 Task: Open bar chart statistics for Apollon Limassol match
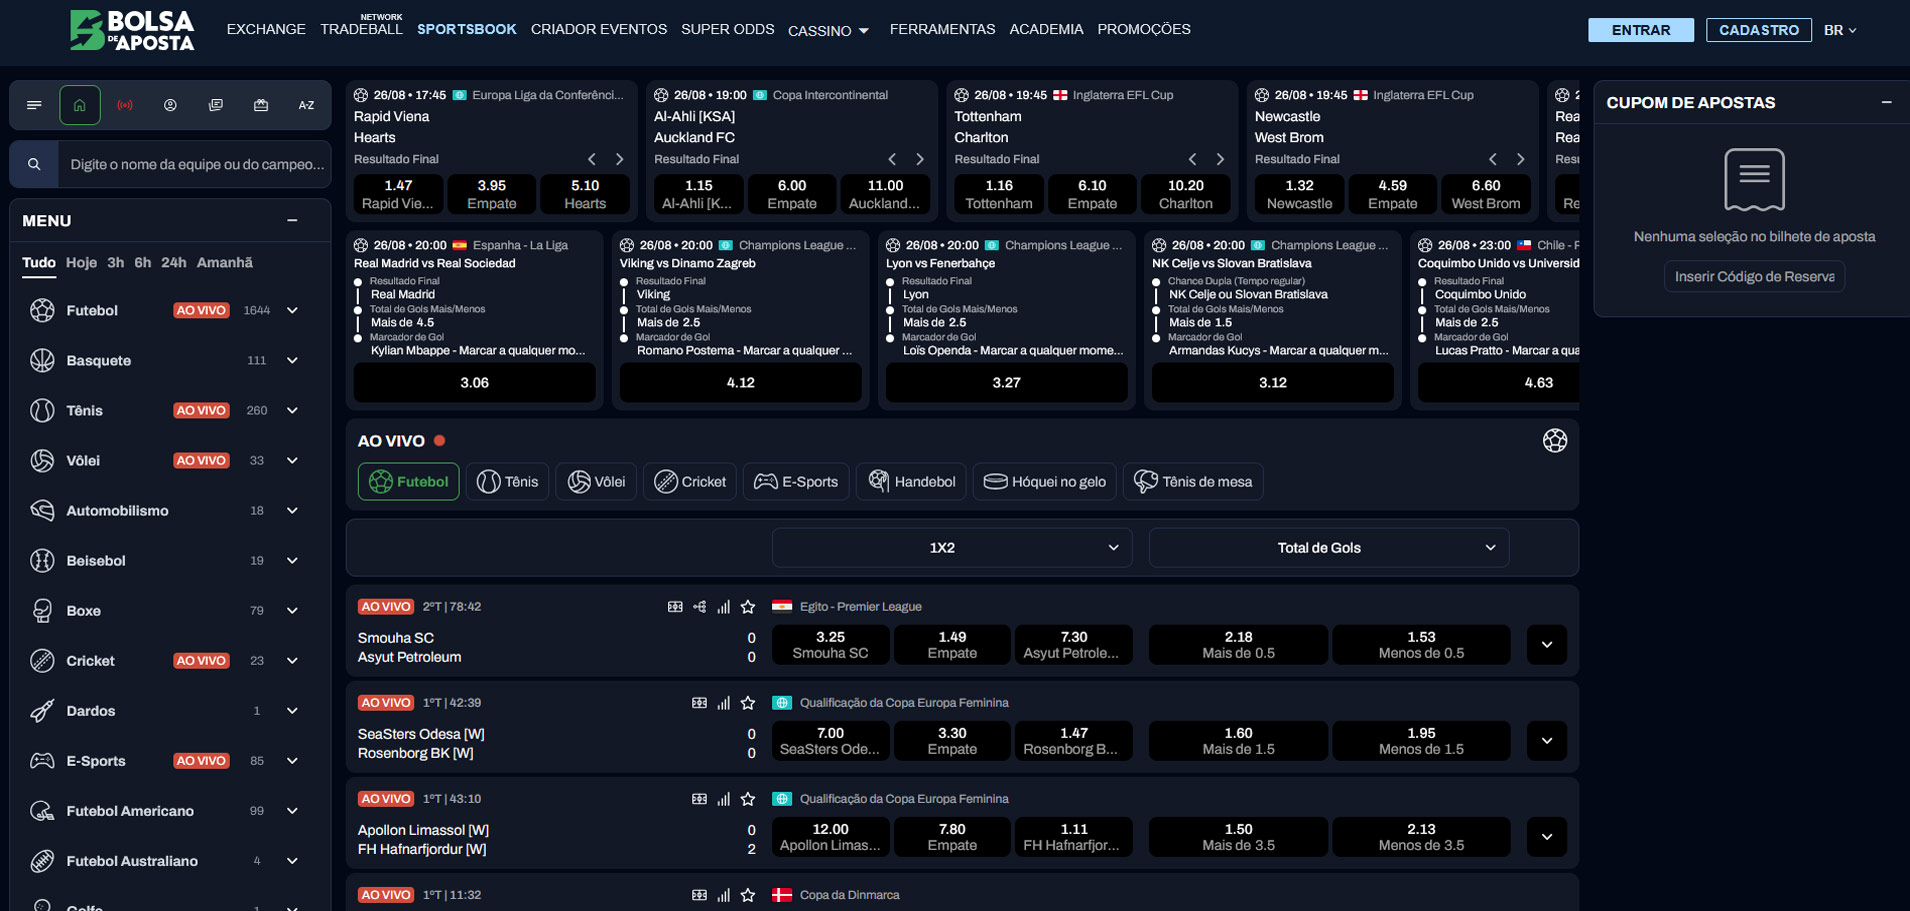[723, 799]
